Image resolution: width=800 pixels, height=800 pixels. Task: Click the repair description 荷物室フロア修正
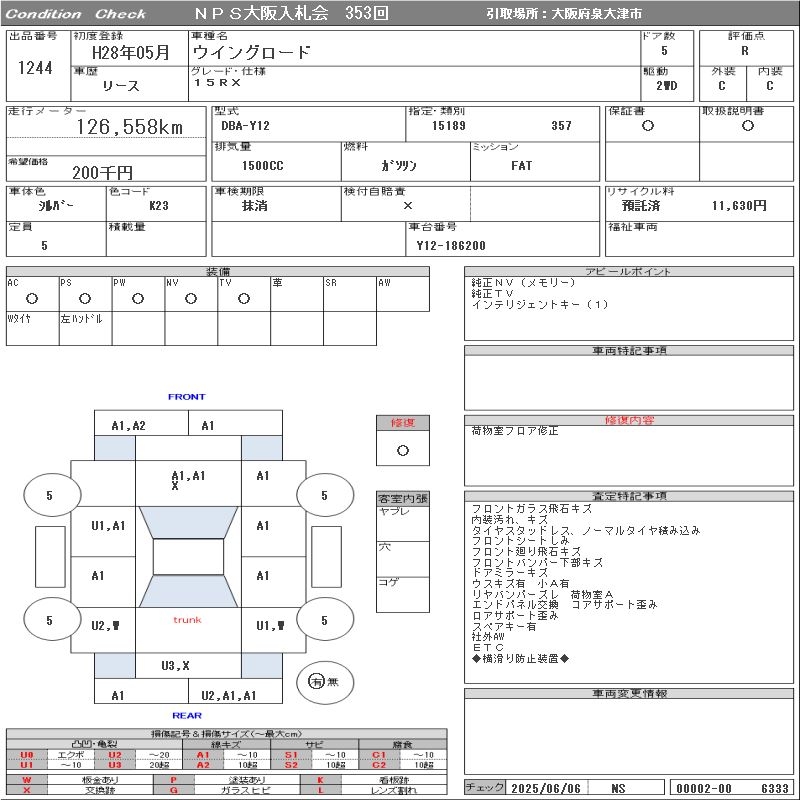pyautogui.click(x=515, y=431)
